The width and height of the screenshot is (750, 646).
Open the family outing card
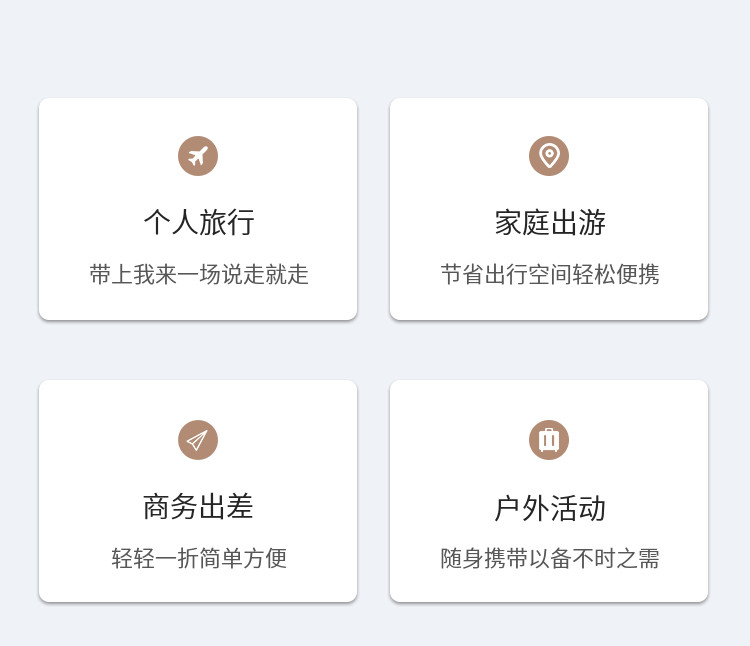click(x=549, y=209)
